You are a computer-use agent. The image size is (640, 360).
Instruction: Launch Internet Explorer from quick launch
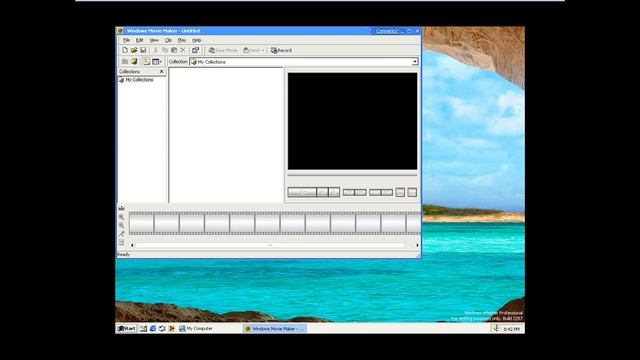(153, 328)
